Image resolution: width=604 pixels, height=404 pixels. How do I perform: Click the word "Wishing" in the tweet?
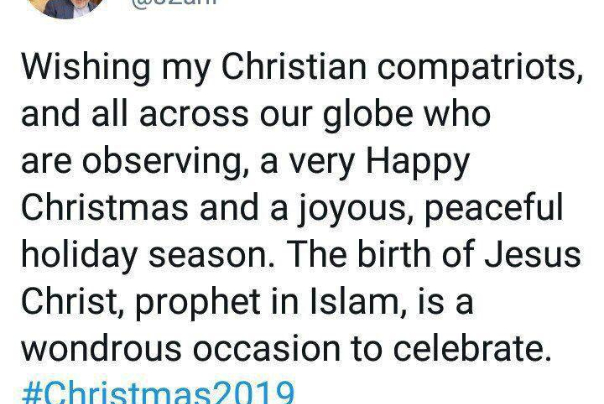86,69
